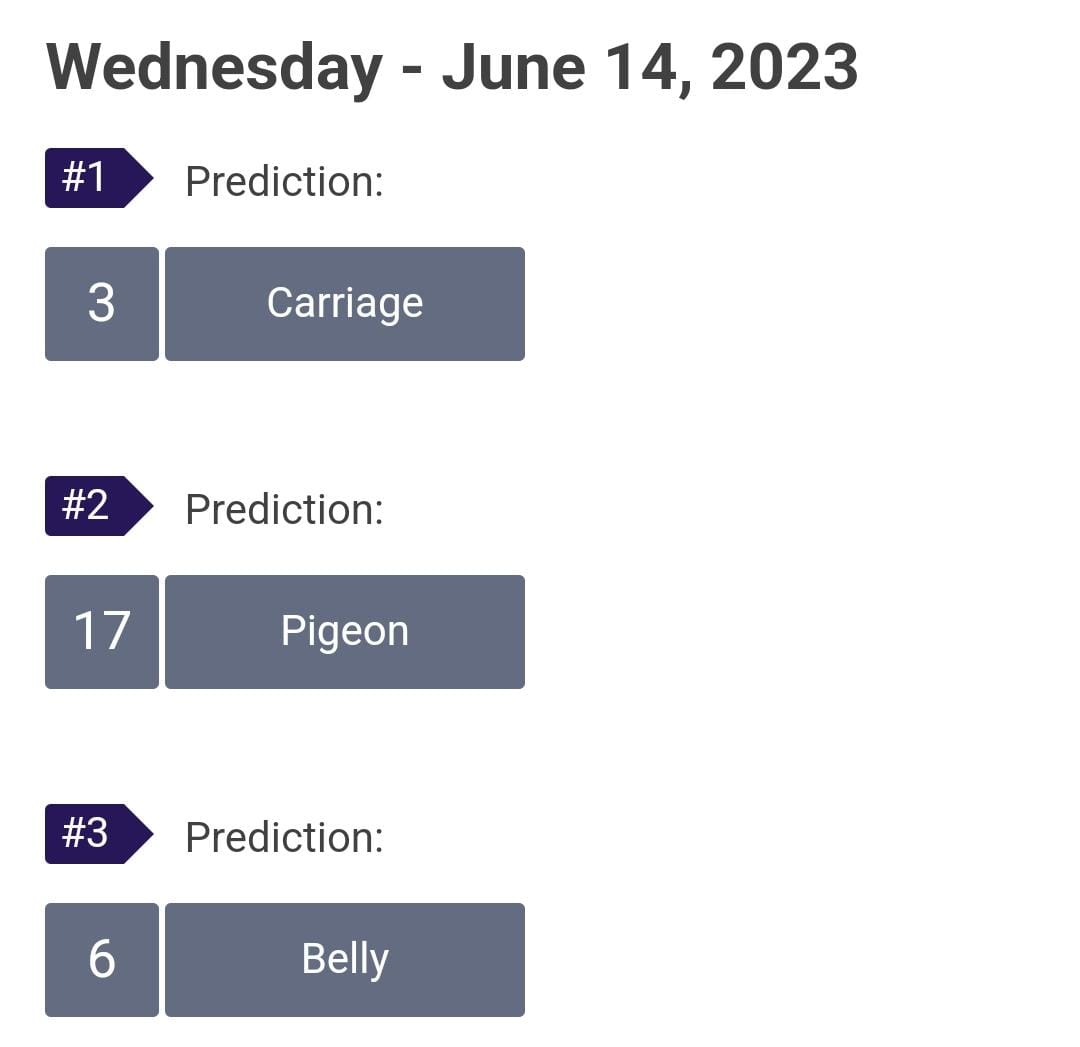Click the #2 ranking badge
The width and height of the screenshot is (1080, 1047).
tap(98, 506)
